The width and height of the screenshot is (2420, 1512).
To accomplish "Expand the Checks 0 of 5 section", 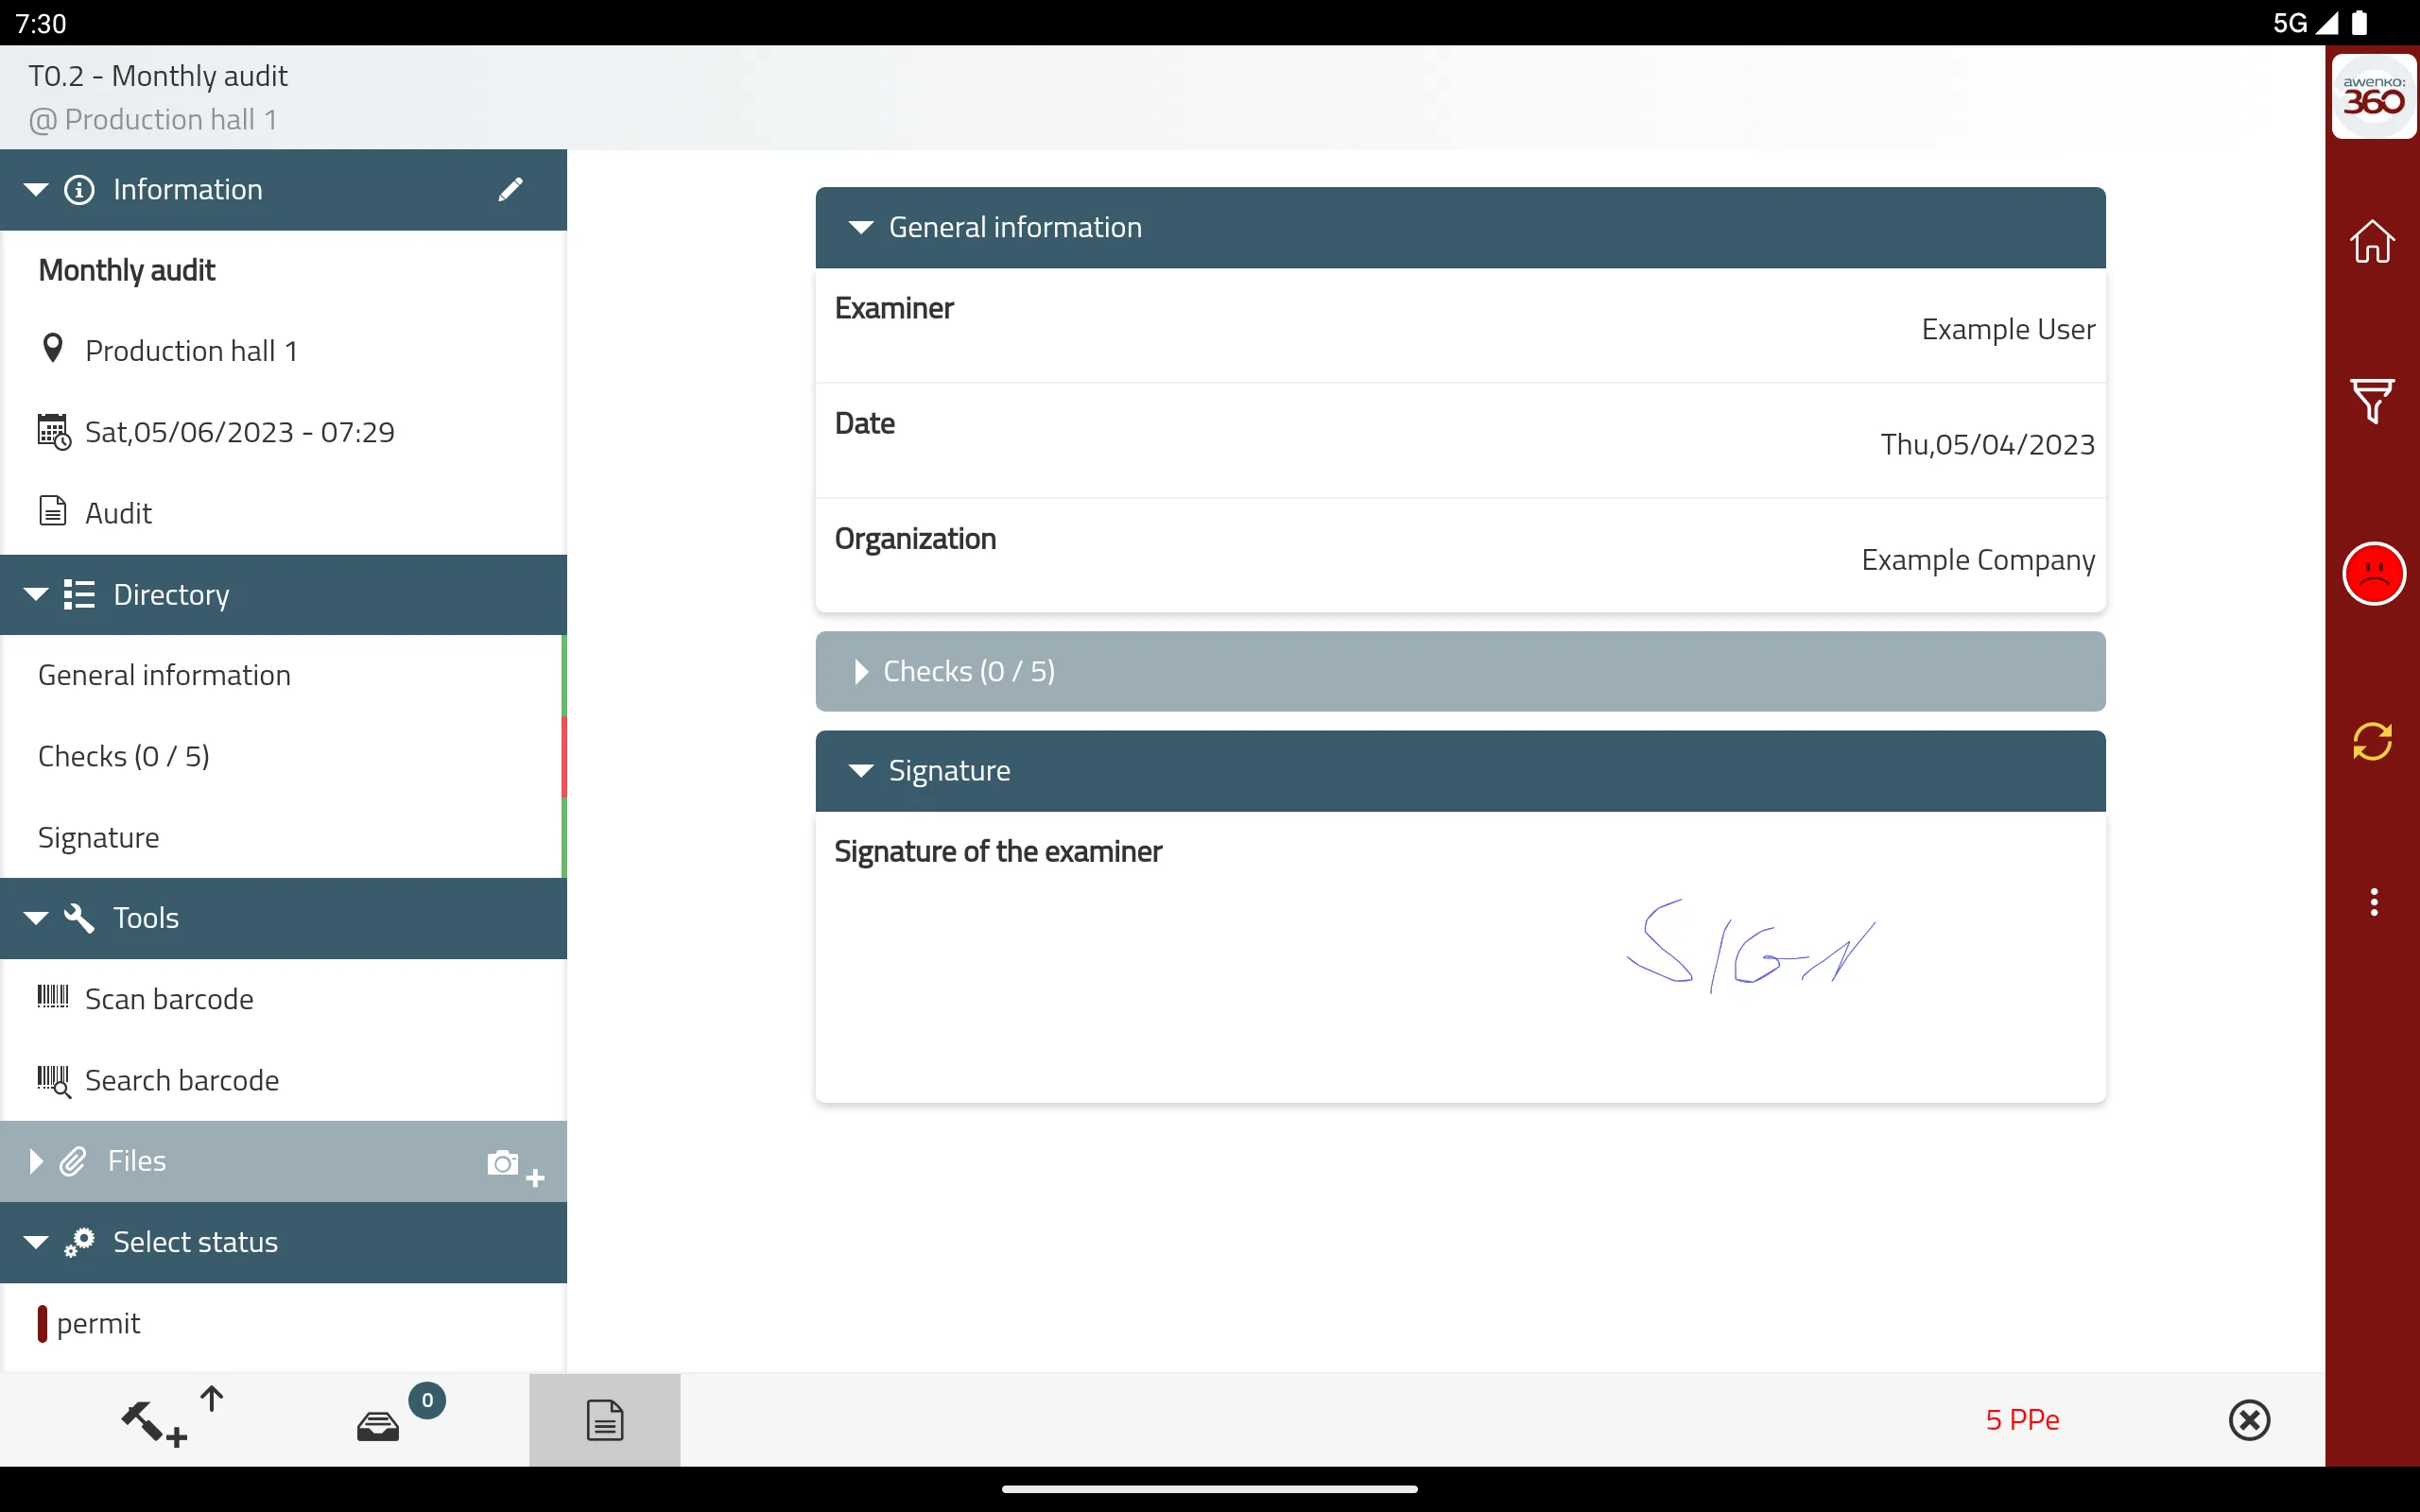I will click(x=1460, y=671).
